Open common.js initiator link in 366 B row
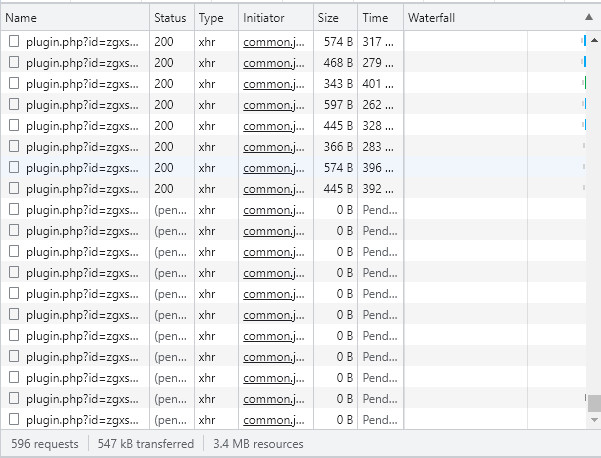This screenshot has height=458, width=601. [x=274, y=146]
